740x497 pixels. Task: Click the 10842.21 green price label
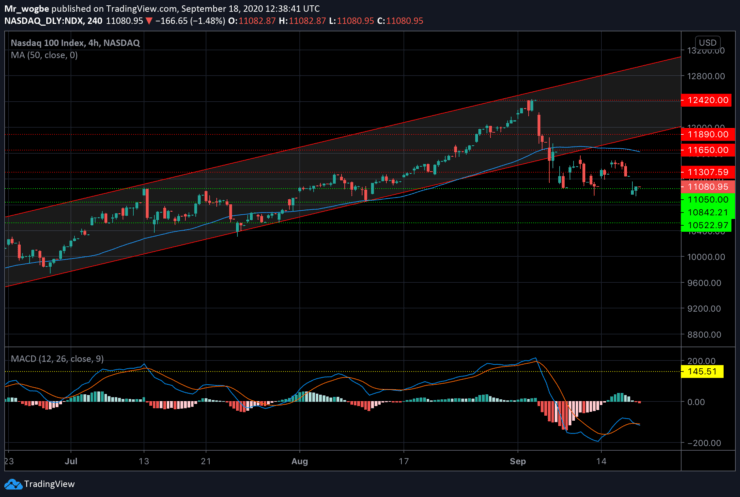tap(708, 212)
